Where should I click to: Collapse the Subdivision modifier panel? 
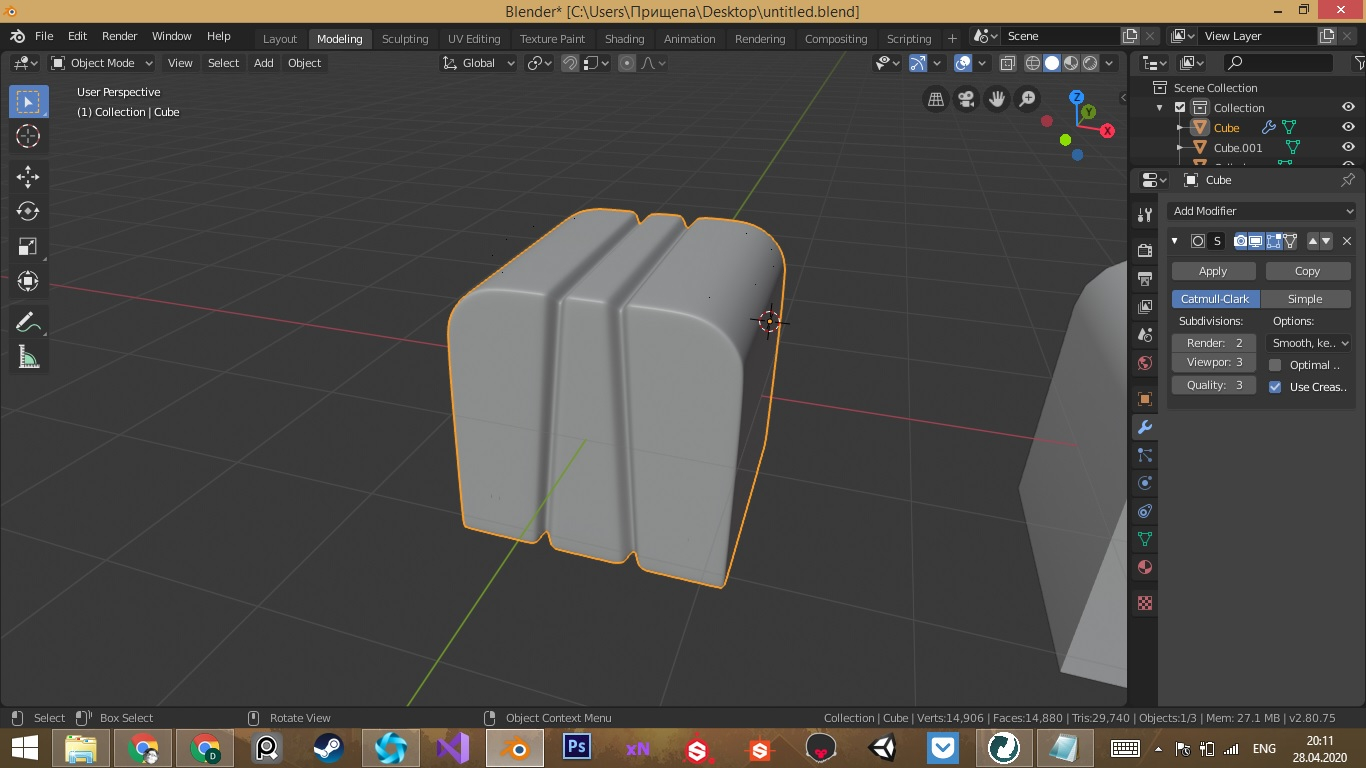(1175, 241)
